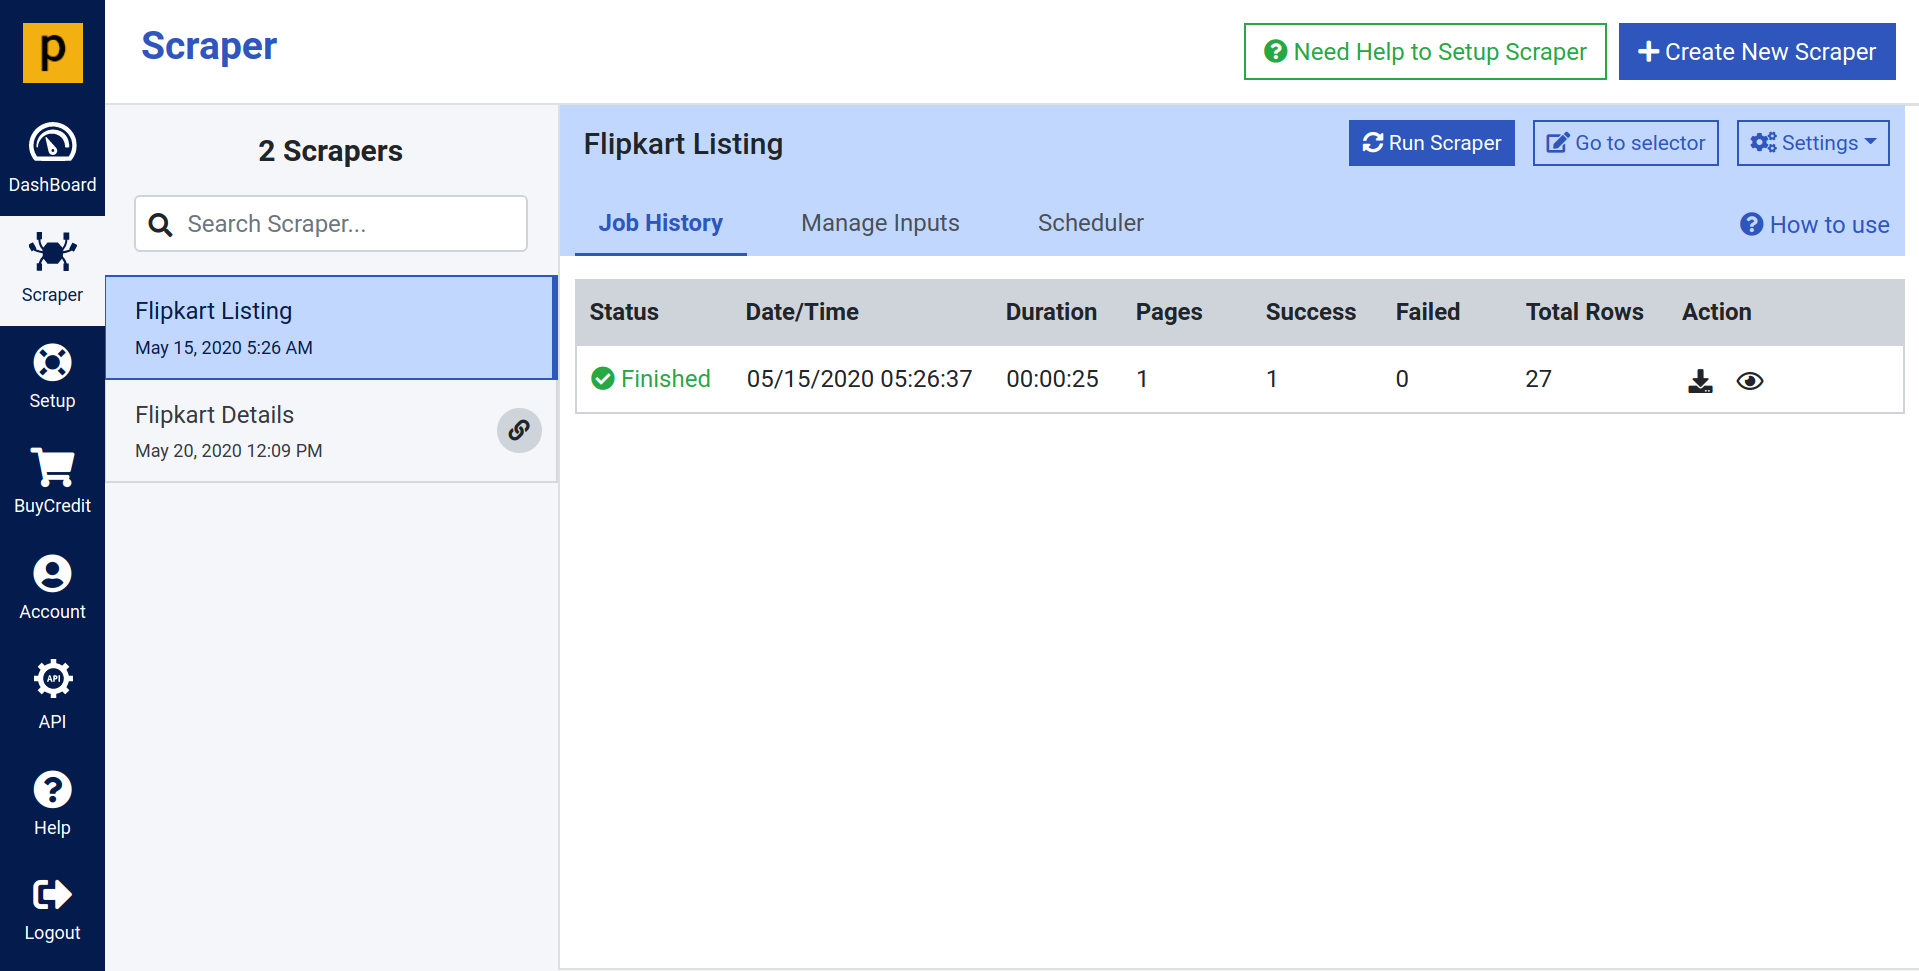Image resolution: width=1919 pixels, height=971 pixels.
Task: Preview job results with the eye icon
Action: [1750, 380]
